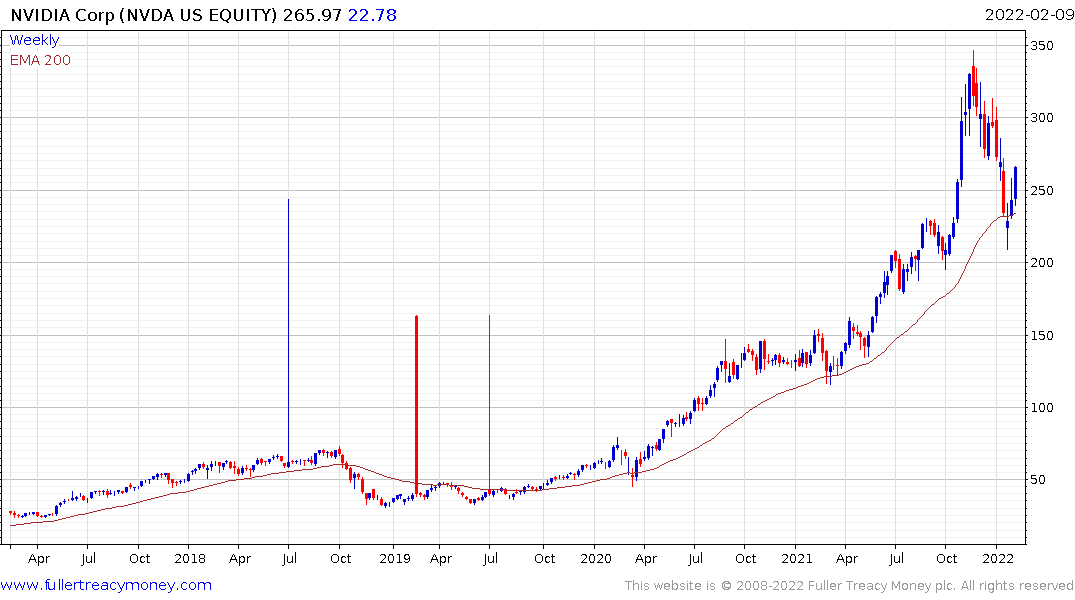Click the 300 price axis label
The height and width of the screenshot is (600, 1075).
click(x=1042, y=118)
